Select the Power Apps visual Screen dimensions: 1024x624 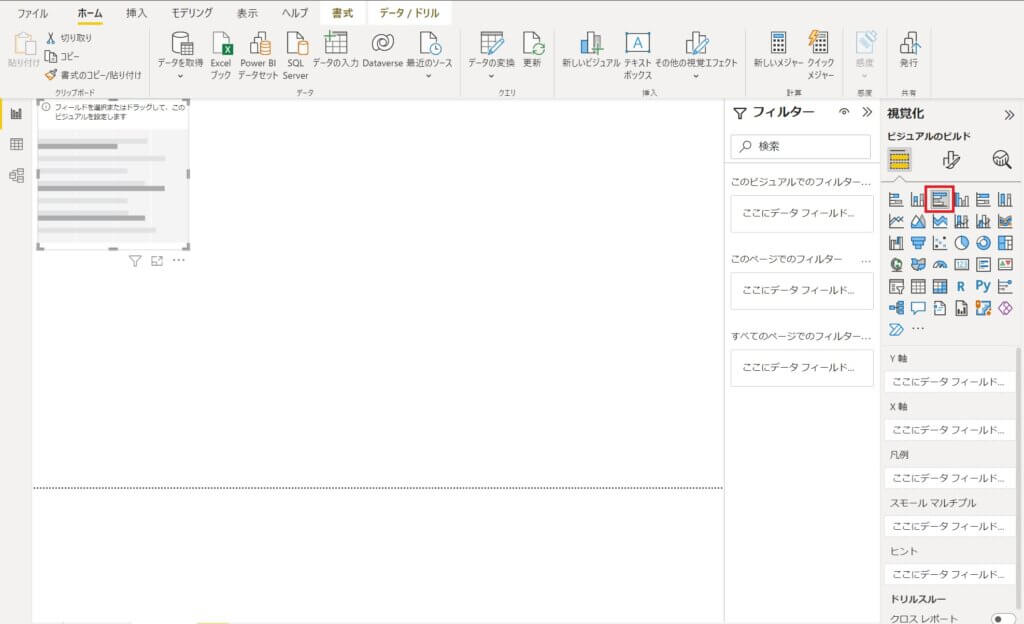coord(1005,307)
